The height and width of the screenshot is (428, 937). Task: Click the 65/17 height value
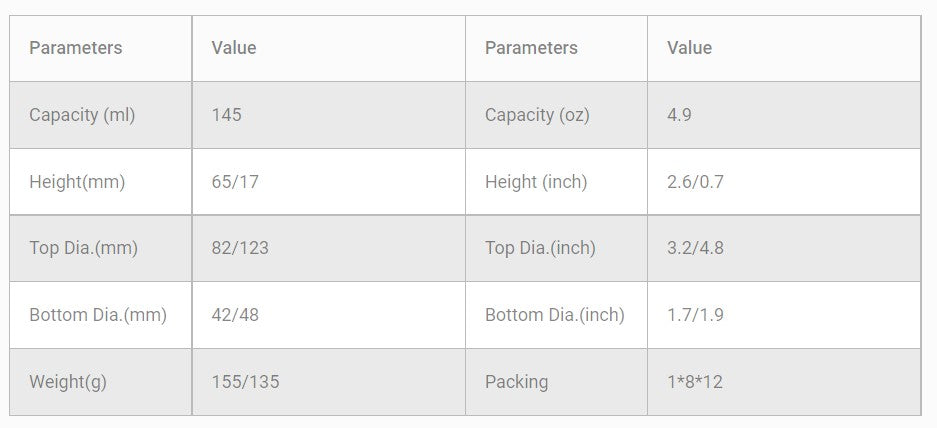[235, 182]
